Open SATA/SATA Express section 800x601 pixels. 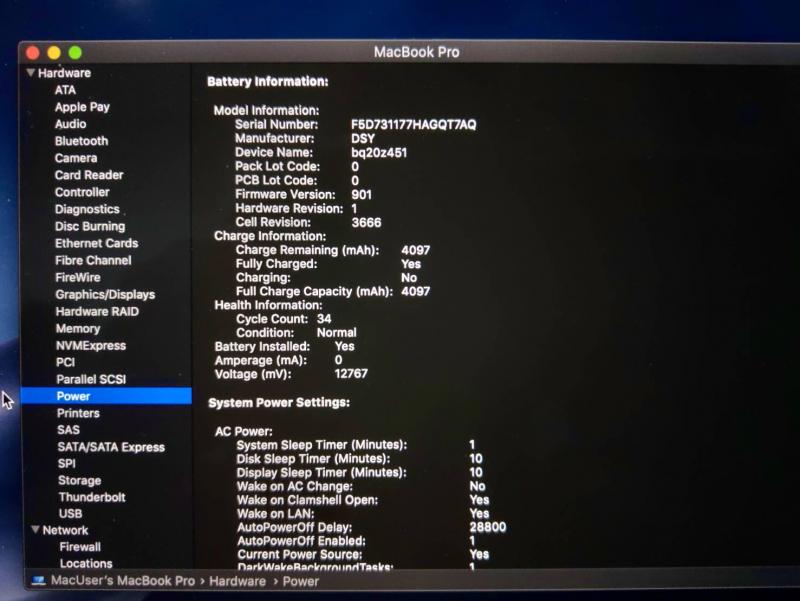pyautogui.click(x=111, y=447)
